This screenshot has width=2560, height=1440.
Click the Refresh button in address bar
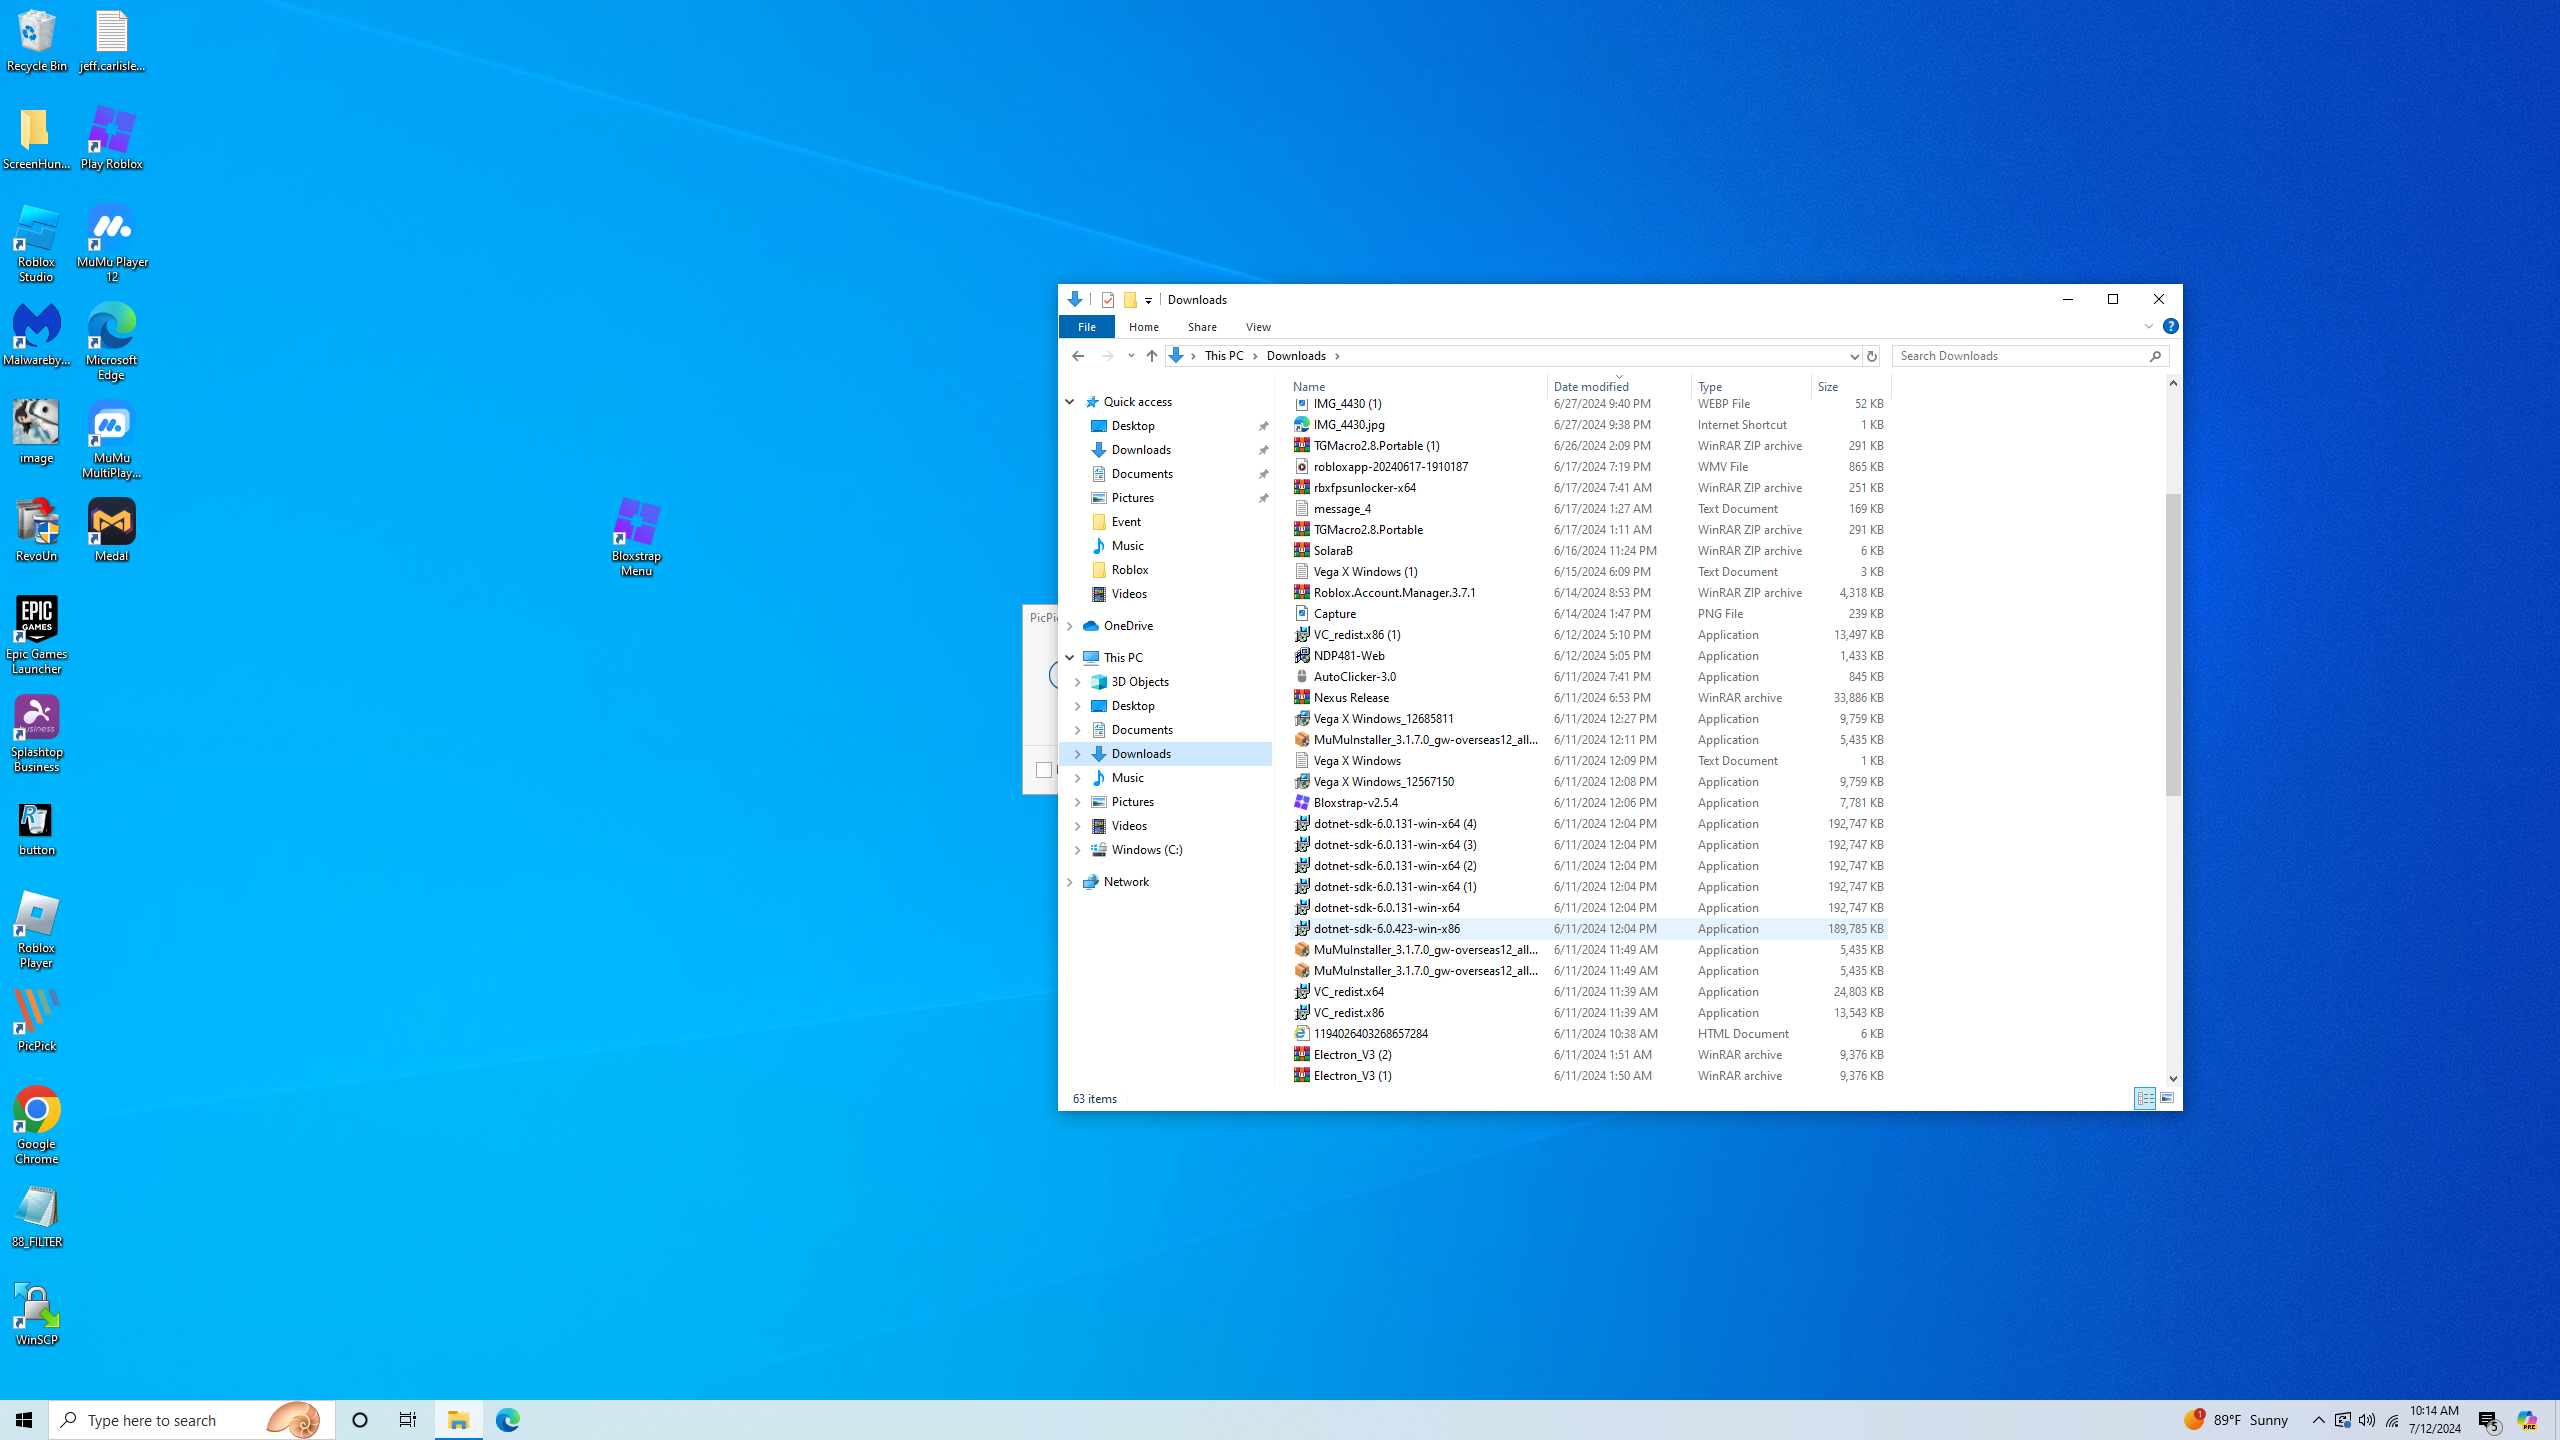point(1871,356)
